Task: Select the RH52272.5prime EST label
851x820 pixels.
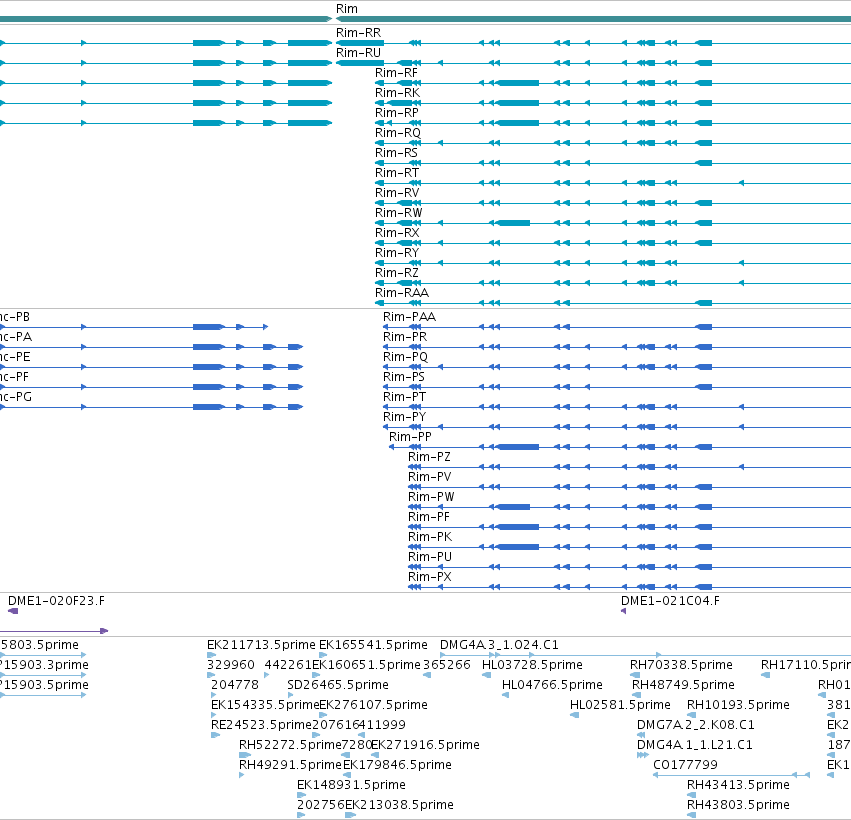Action: (x=290, y=745)
